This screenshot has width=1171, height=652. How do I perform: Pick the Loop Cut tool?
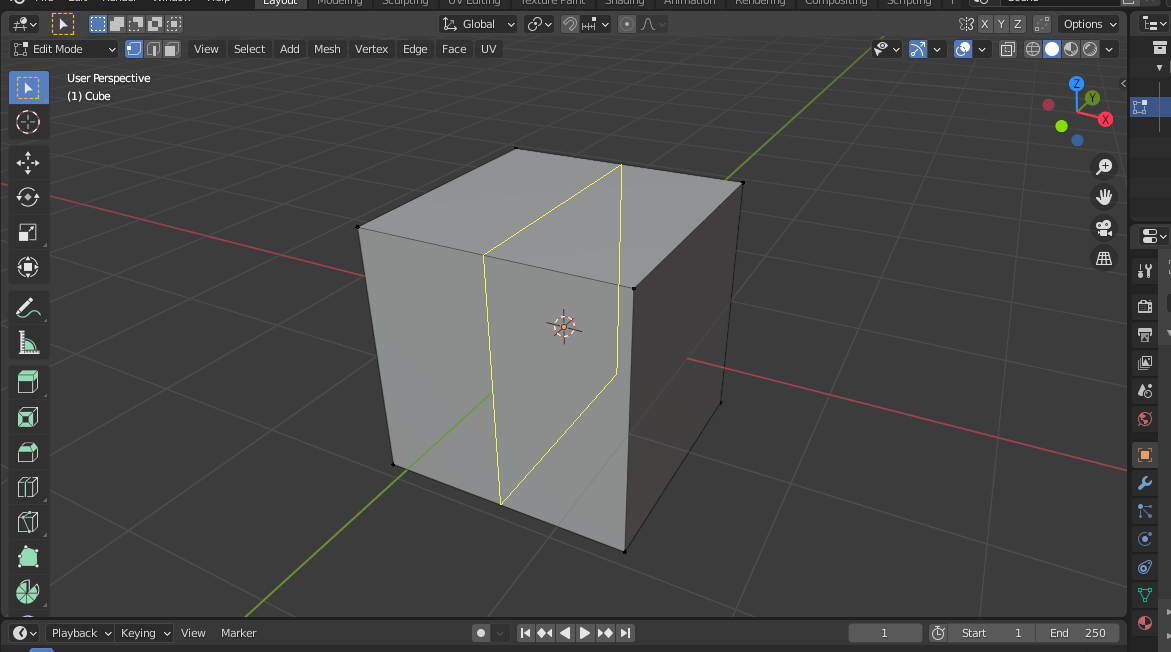28,488
